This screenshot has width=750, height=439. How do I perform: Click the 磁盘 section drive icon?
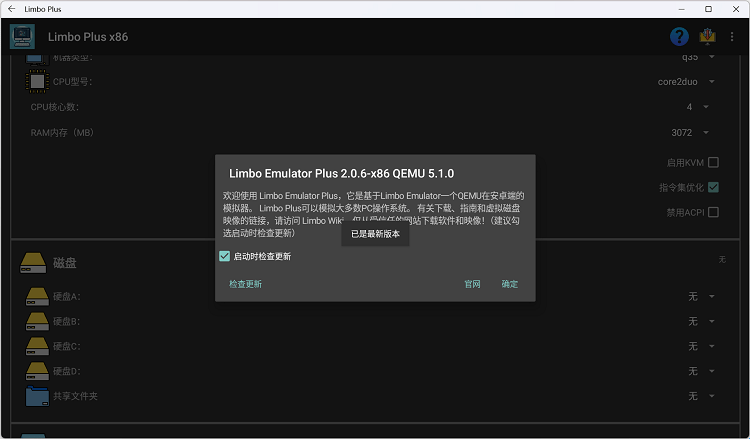click(x=33, y=263)
